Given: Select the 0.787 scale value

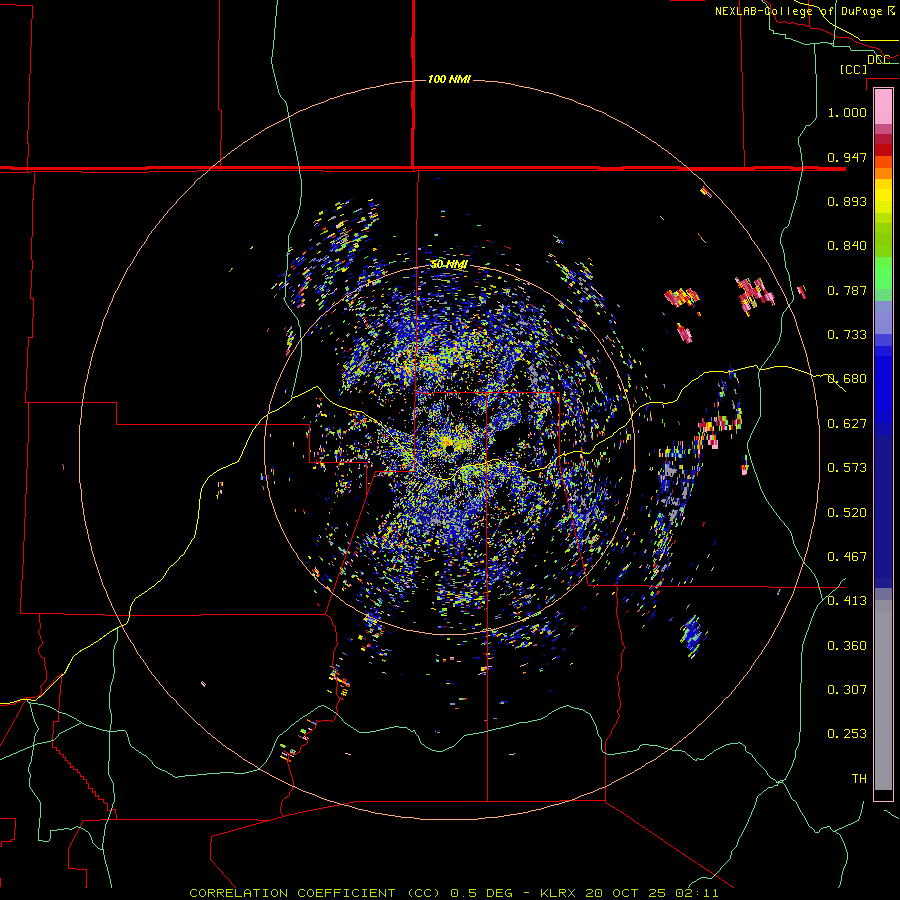Looking at the screenshot, I should tap(847, 290).
